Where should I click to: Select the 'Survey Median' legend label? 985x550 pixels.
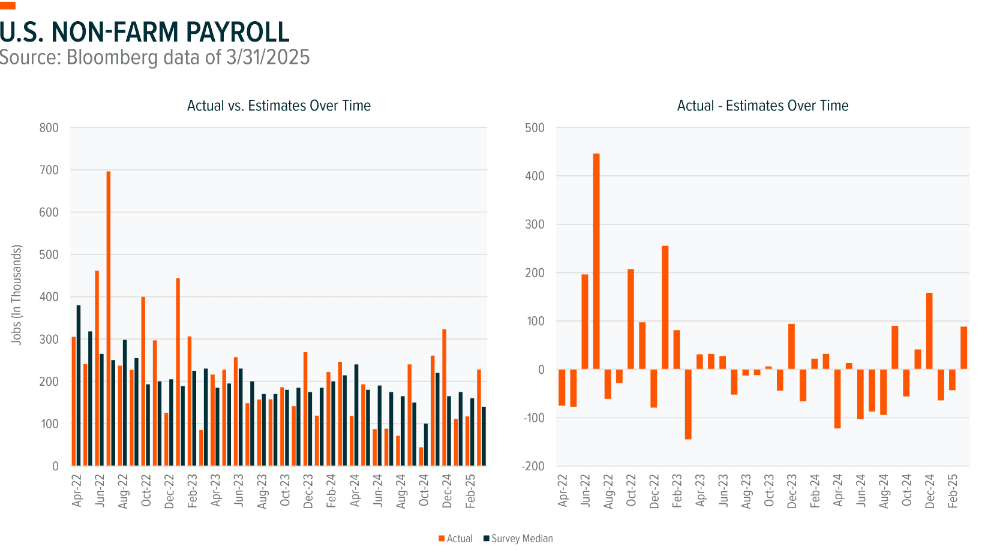point(522,538)
